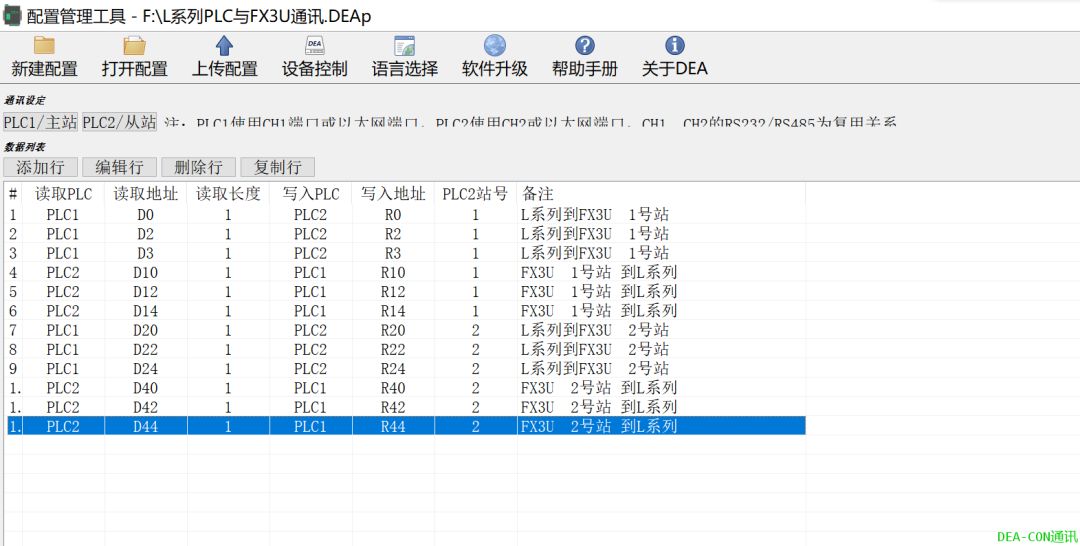Click the 备注 cell in highlighted row D44
Viewport: 1080px width, 546px height.
tap(661, 426)
